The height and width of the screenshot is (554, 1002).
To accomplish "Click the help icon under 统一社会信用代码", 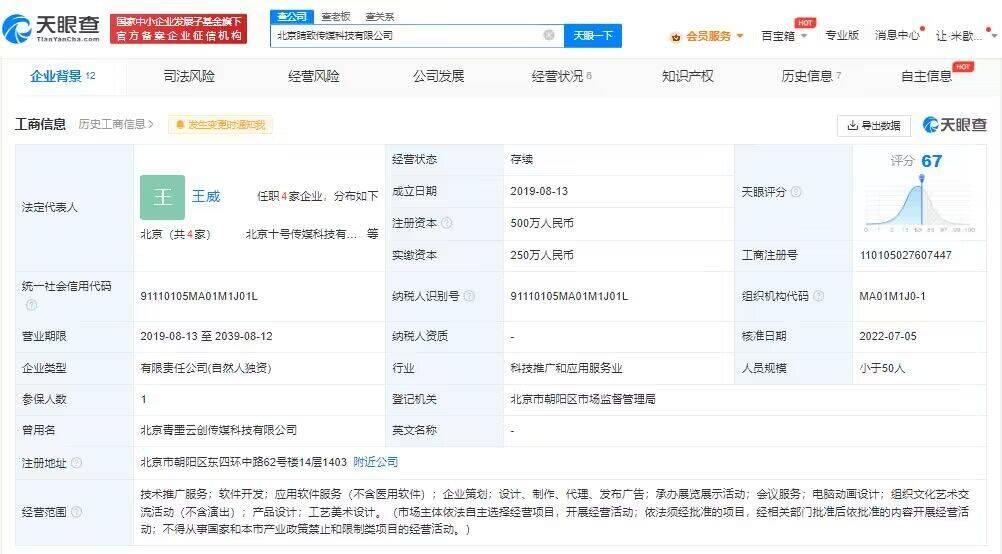I will point(31,305).
